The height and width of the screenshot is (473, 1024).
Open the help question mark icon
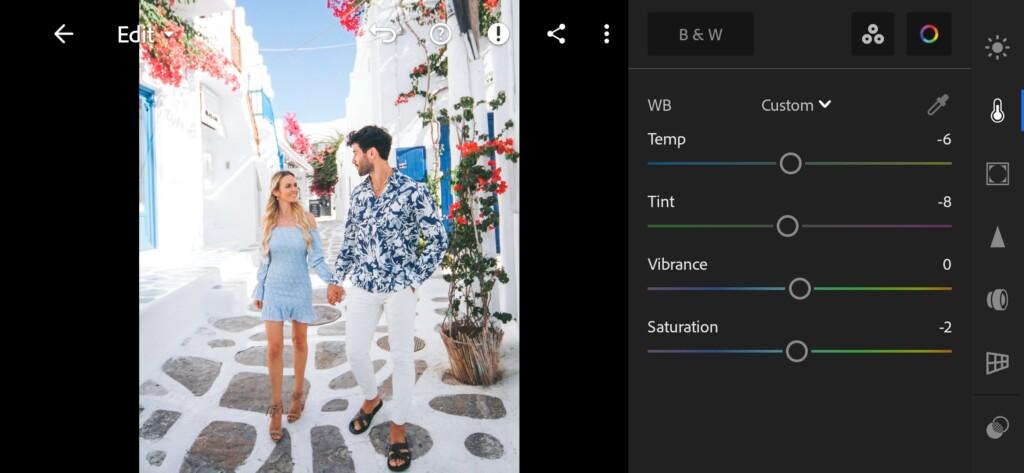point(441,34)
